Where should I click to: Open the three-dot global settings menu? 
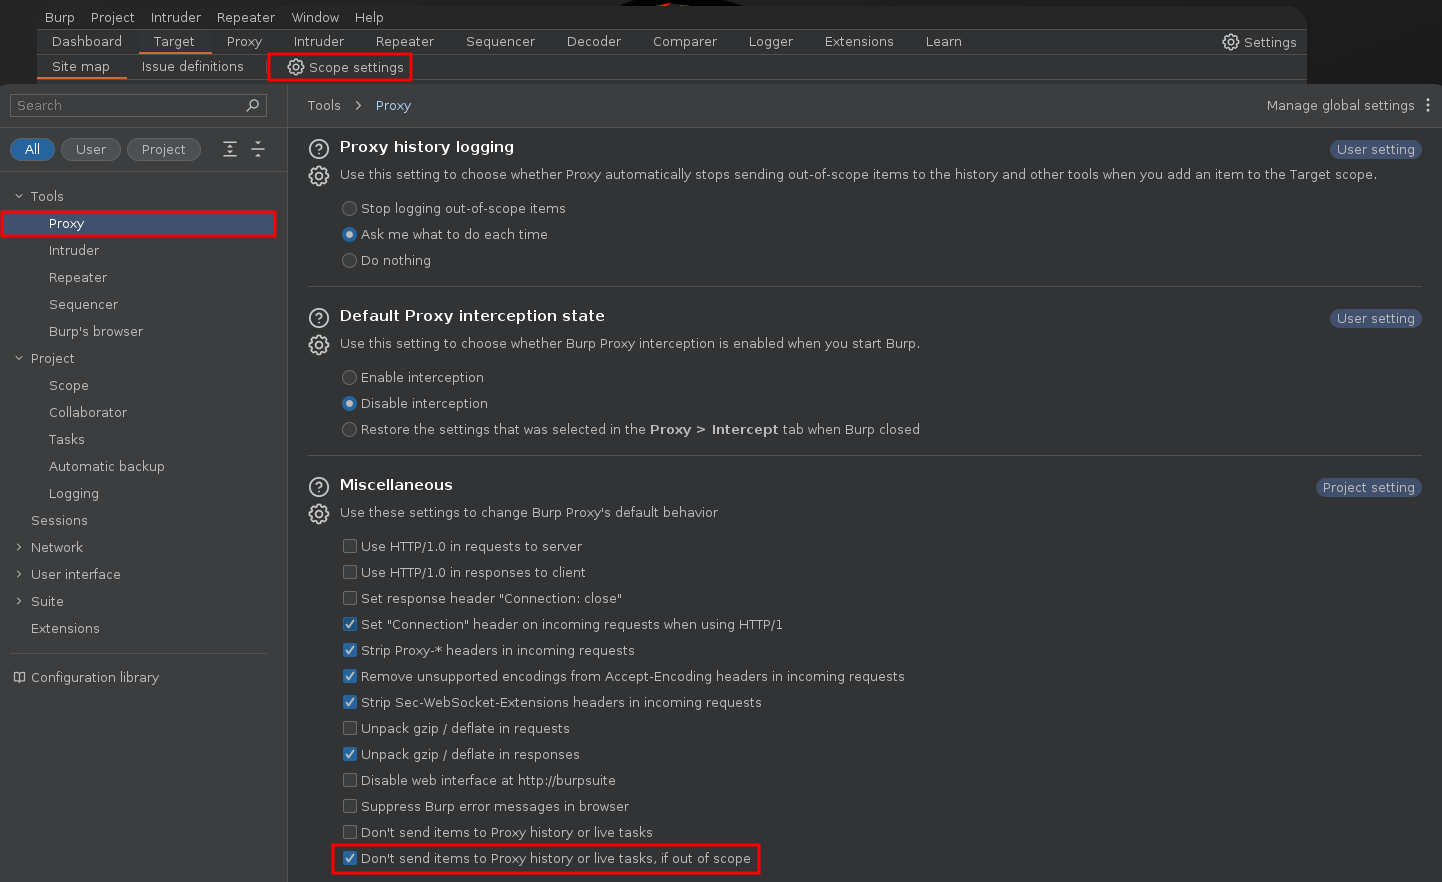point(1427,105)
